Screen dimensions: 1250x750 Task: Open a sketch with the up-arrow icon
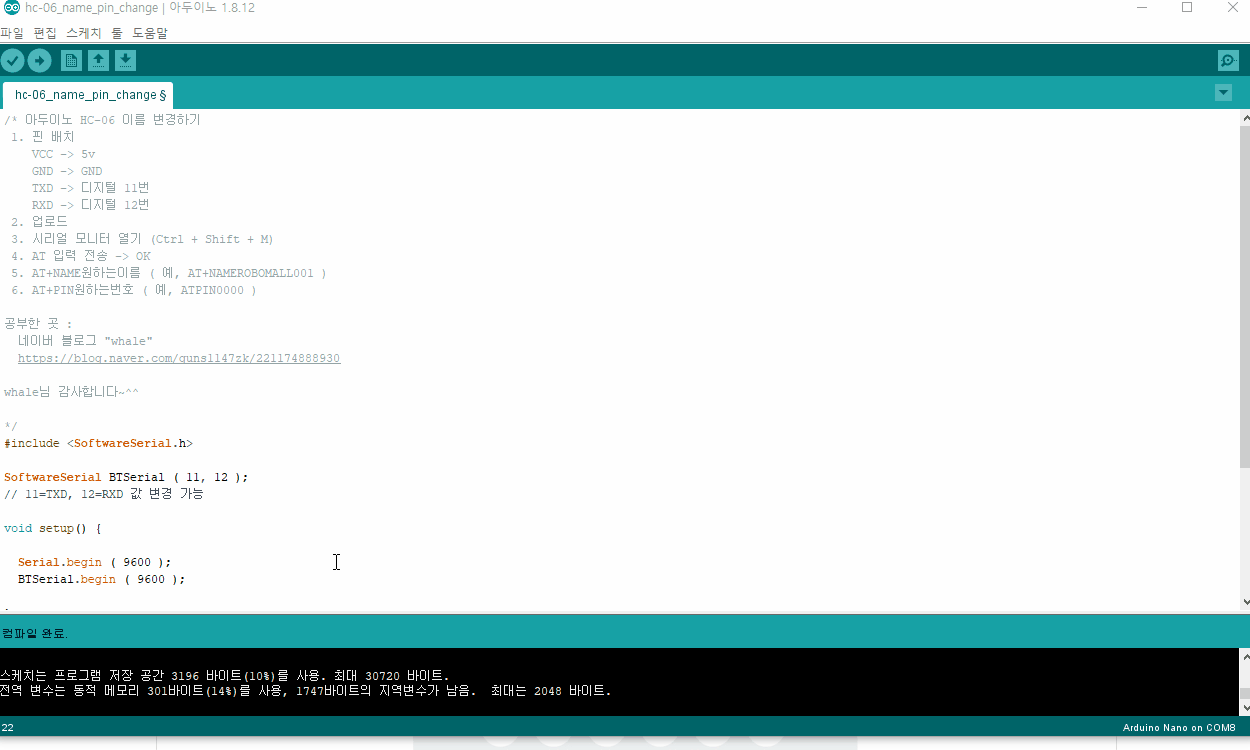[x=98, y=61]
